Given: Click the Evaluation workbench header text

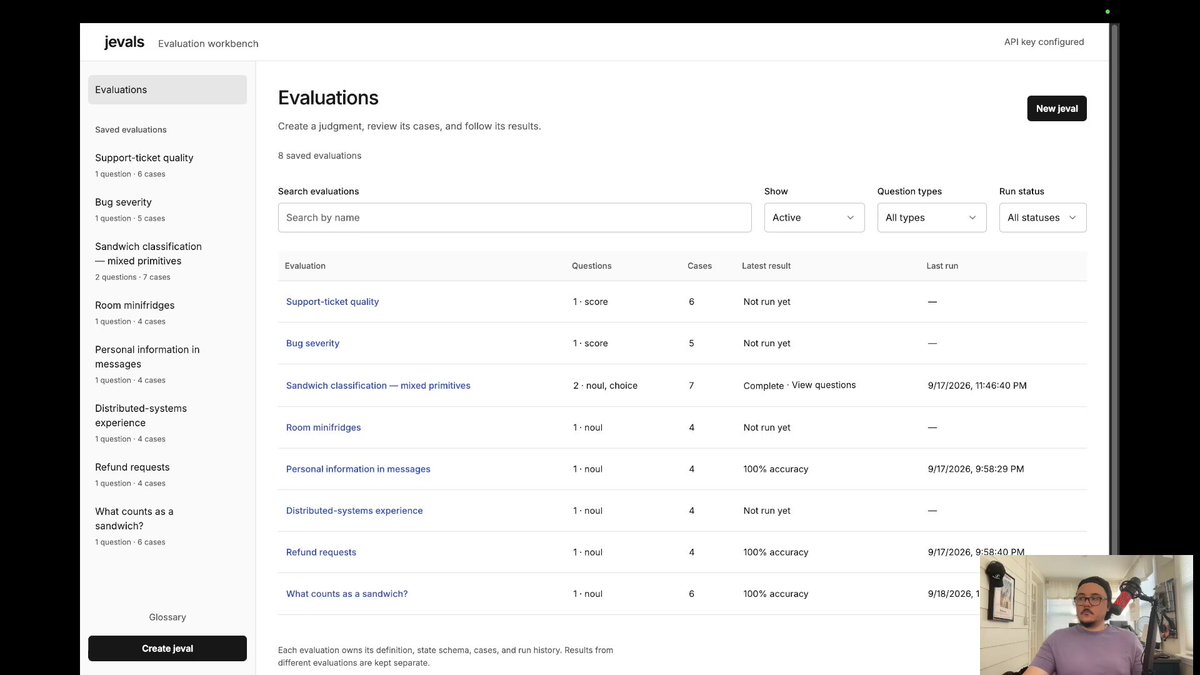Looking at the screenshot, I should [208, 44].
